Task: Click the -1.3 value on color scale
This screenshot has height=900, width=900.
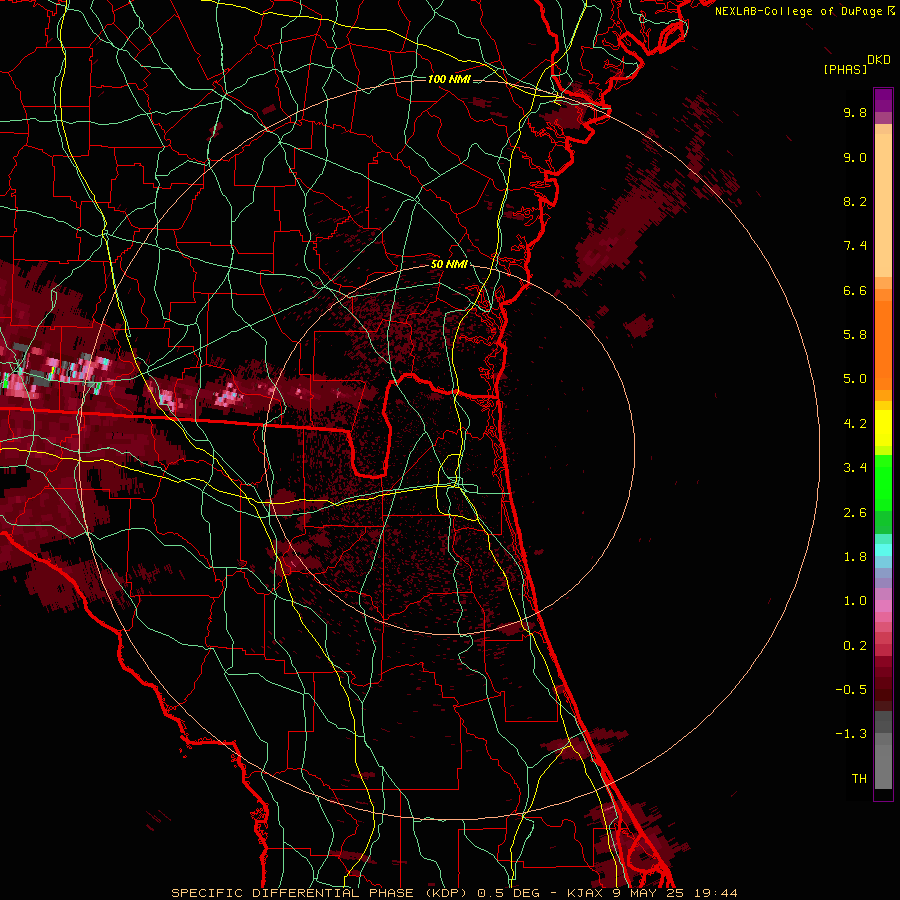Action: [x=851, y=735]
